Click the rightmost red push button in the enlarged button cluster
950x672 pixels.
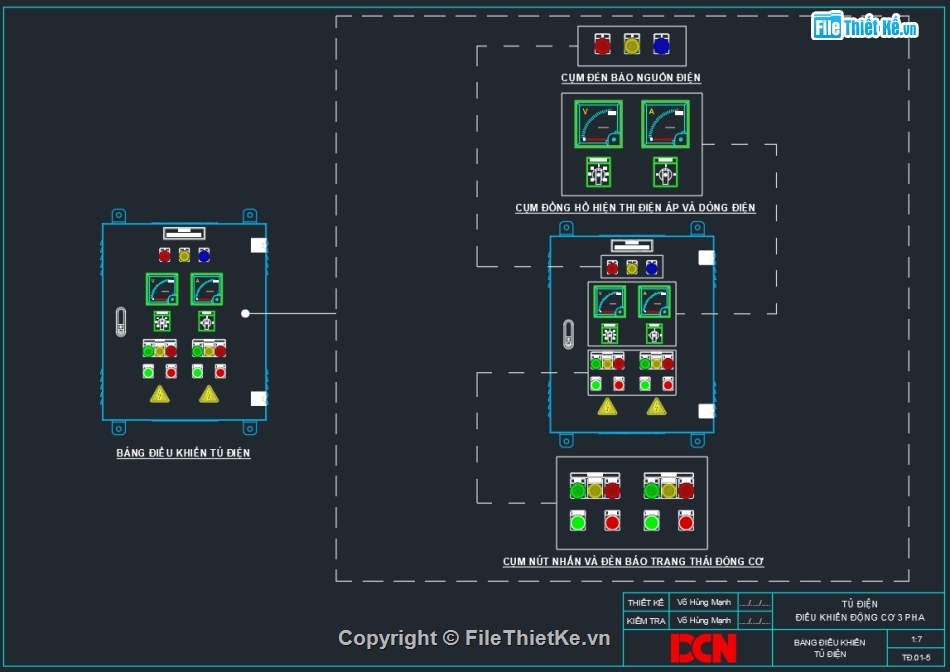686,521
